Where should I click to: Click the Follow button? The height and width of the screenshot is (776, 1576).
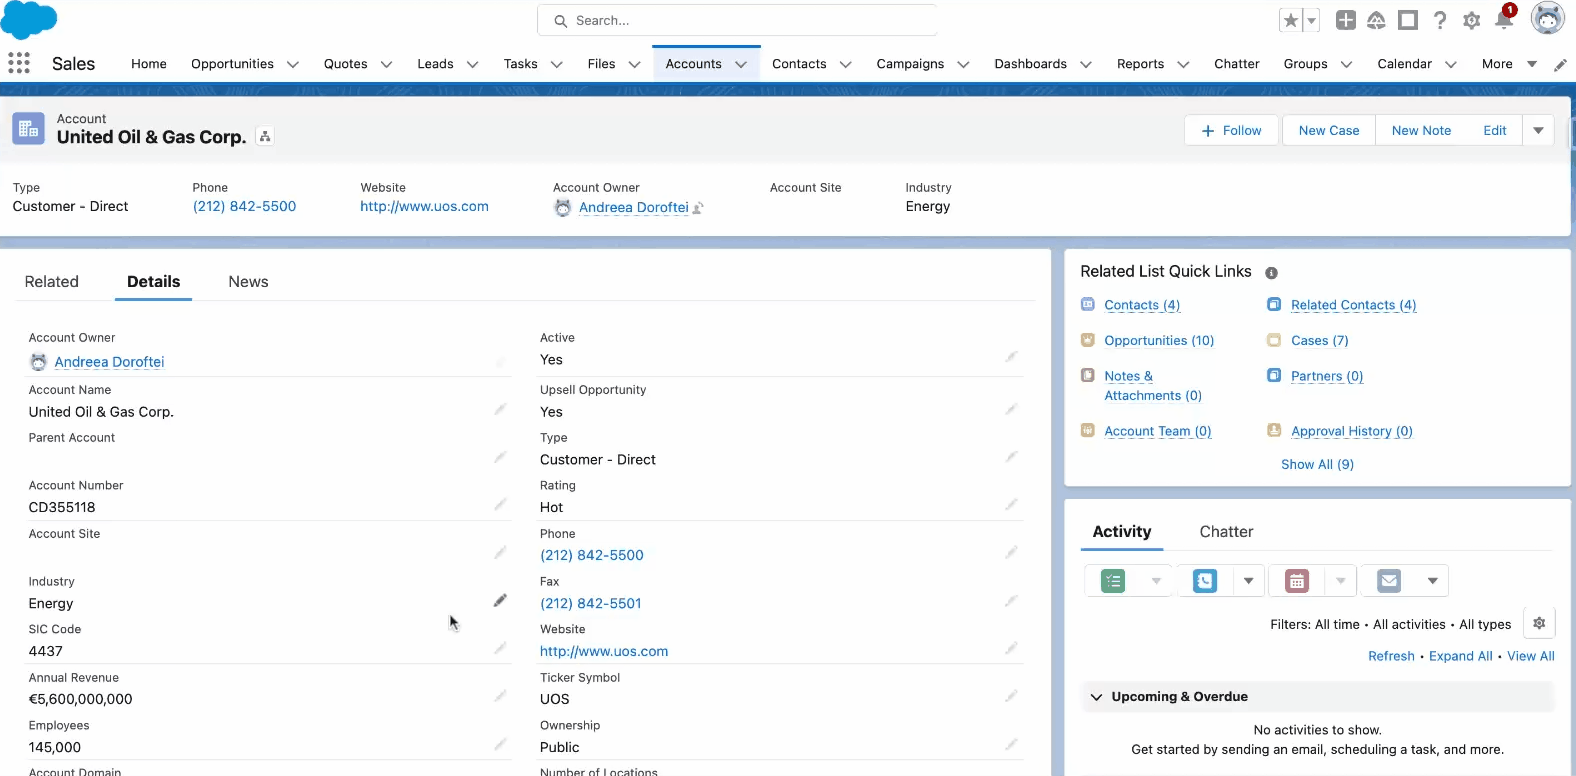click(x=1232, y=130)
